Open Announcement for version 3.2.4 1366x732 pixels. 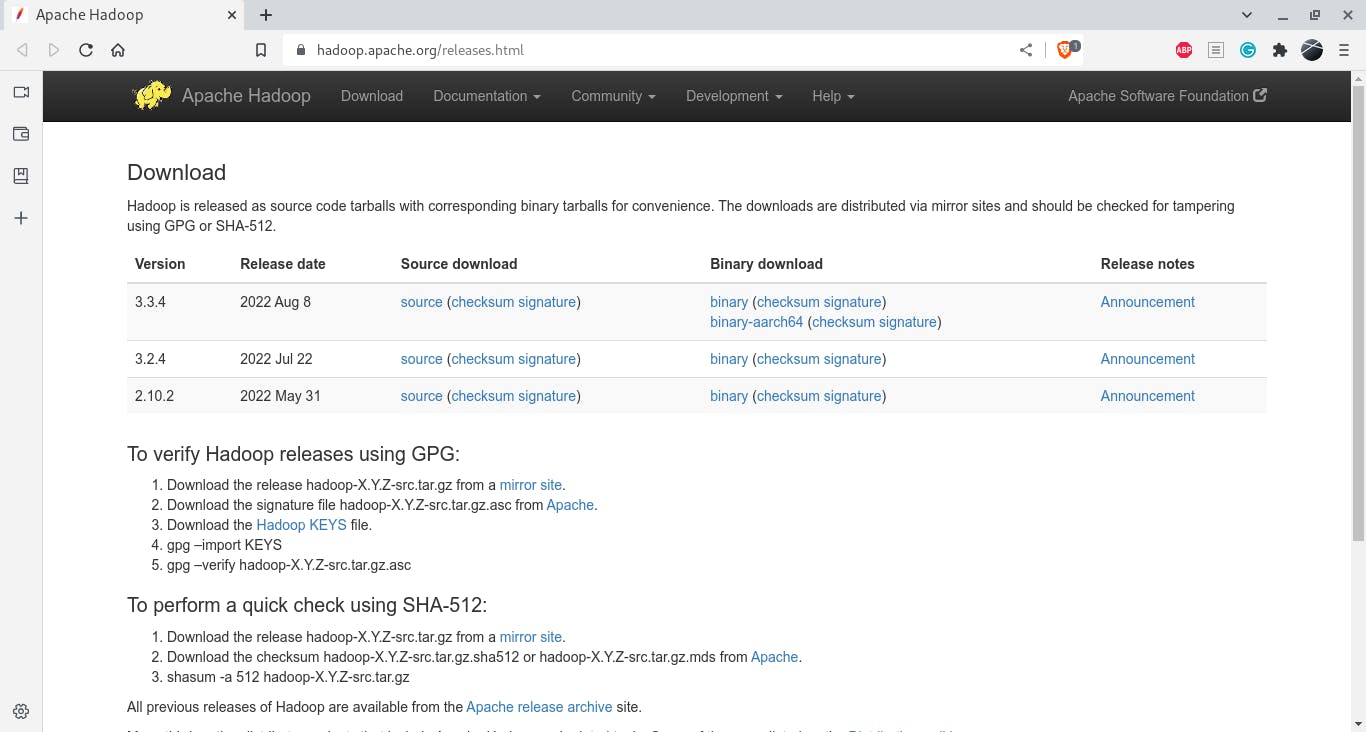click(1148, 359)
